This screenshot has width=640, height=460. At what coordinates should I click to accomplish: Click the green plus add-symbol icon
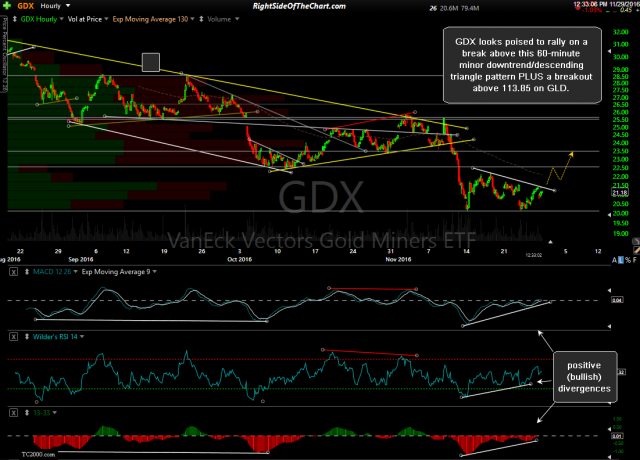tap(6, 5)
